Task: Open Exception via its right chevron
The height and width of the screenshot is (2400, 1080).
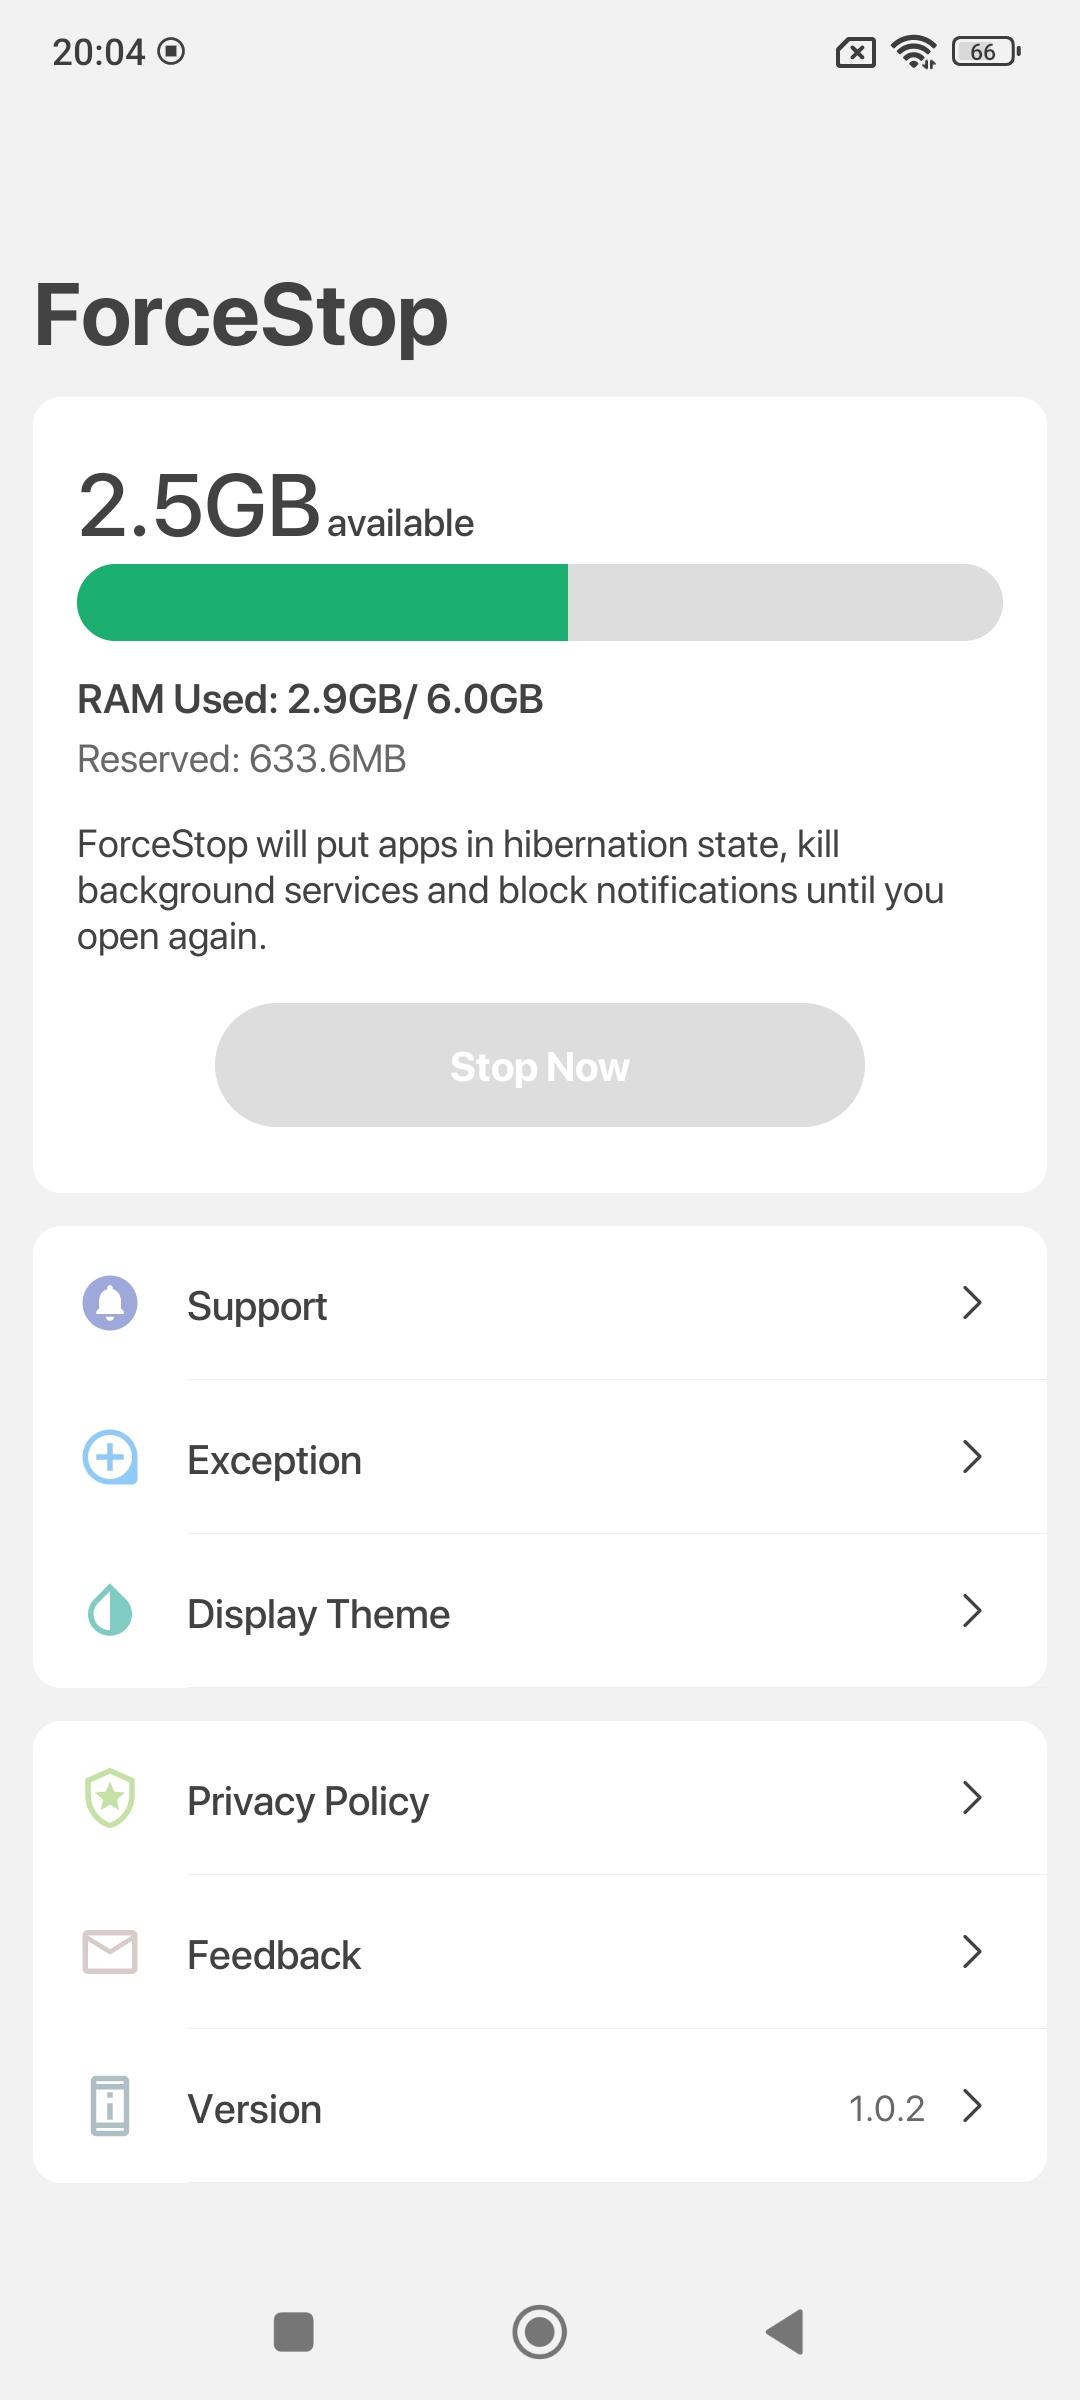Action: (x=972, y=1457)
